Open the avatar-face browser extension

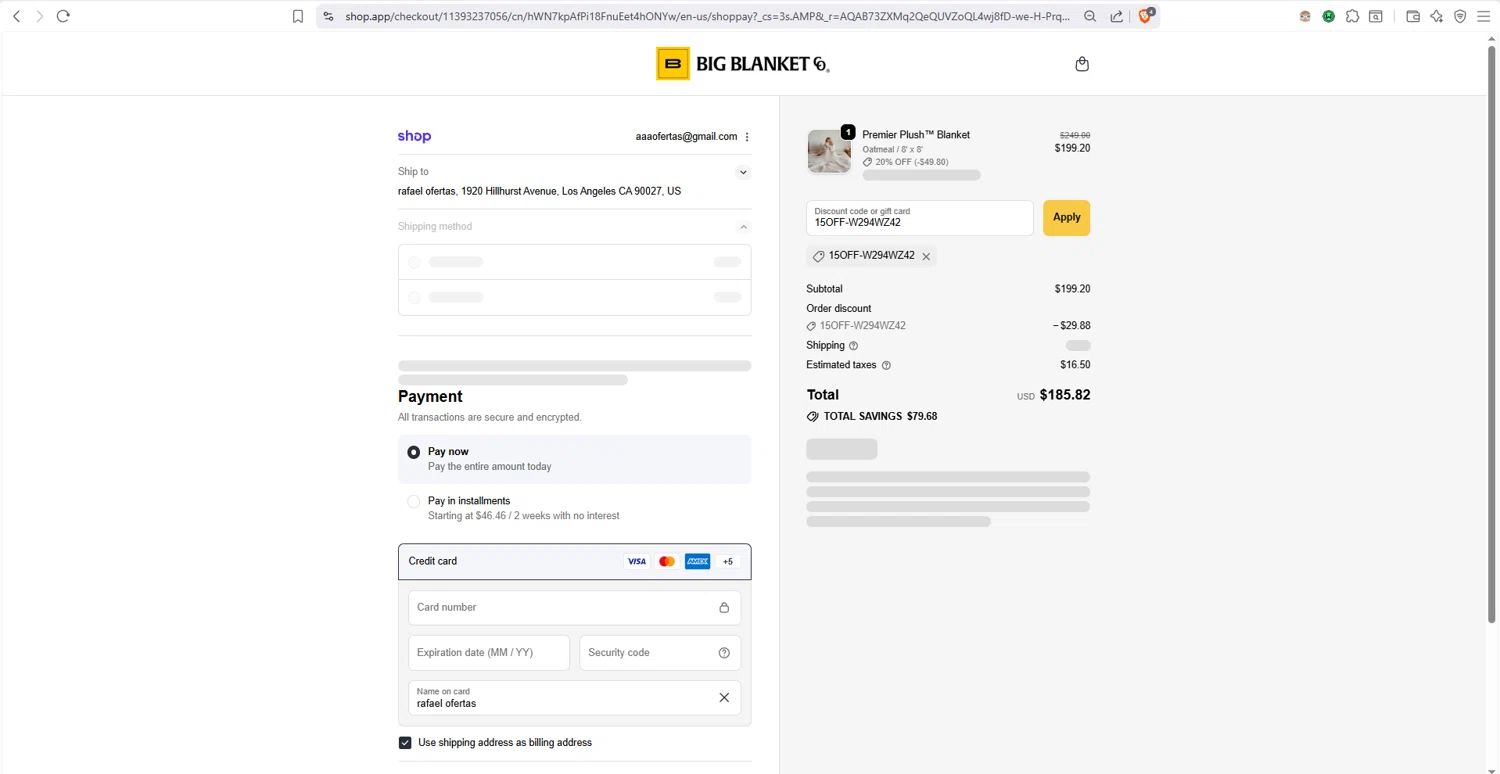click(1305, 16)
